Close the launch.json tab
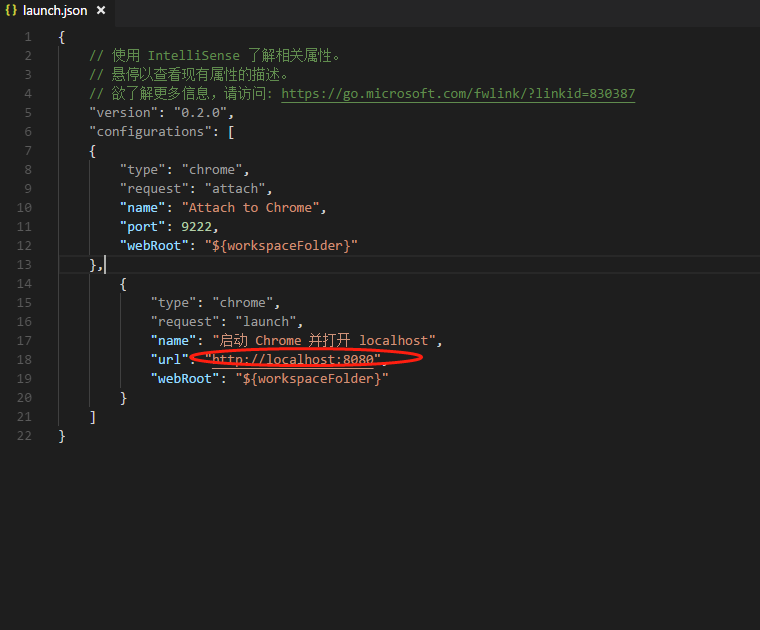The width and height of the screenshot is (760, 630). 101,10
